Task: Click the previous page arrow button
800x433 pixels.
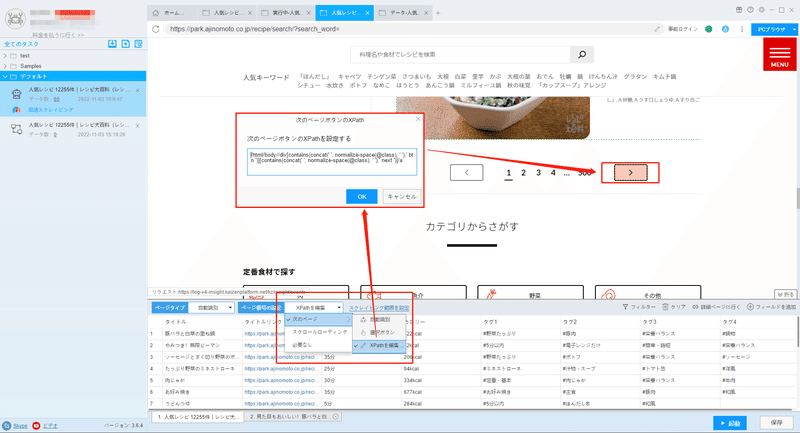Action: tap(466, 172)
